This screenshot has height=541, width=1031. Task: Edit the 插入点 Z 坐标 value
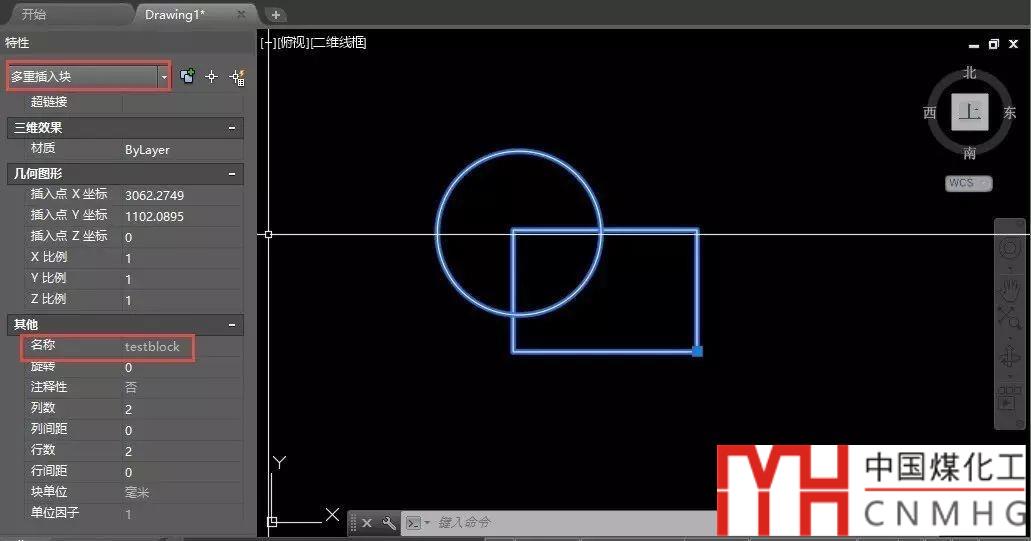pos(183,237)
